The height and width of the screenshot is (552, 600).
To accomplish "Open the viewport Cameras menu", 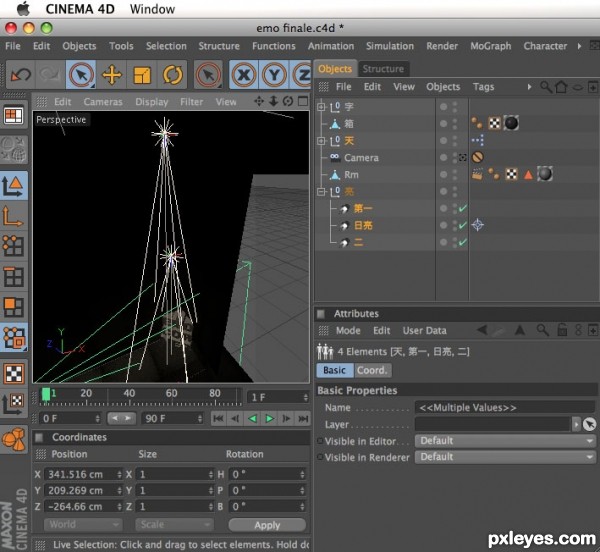I will pyautogui.click(x=103, y=102).
